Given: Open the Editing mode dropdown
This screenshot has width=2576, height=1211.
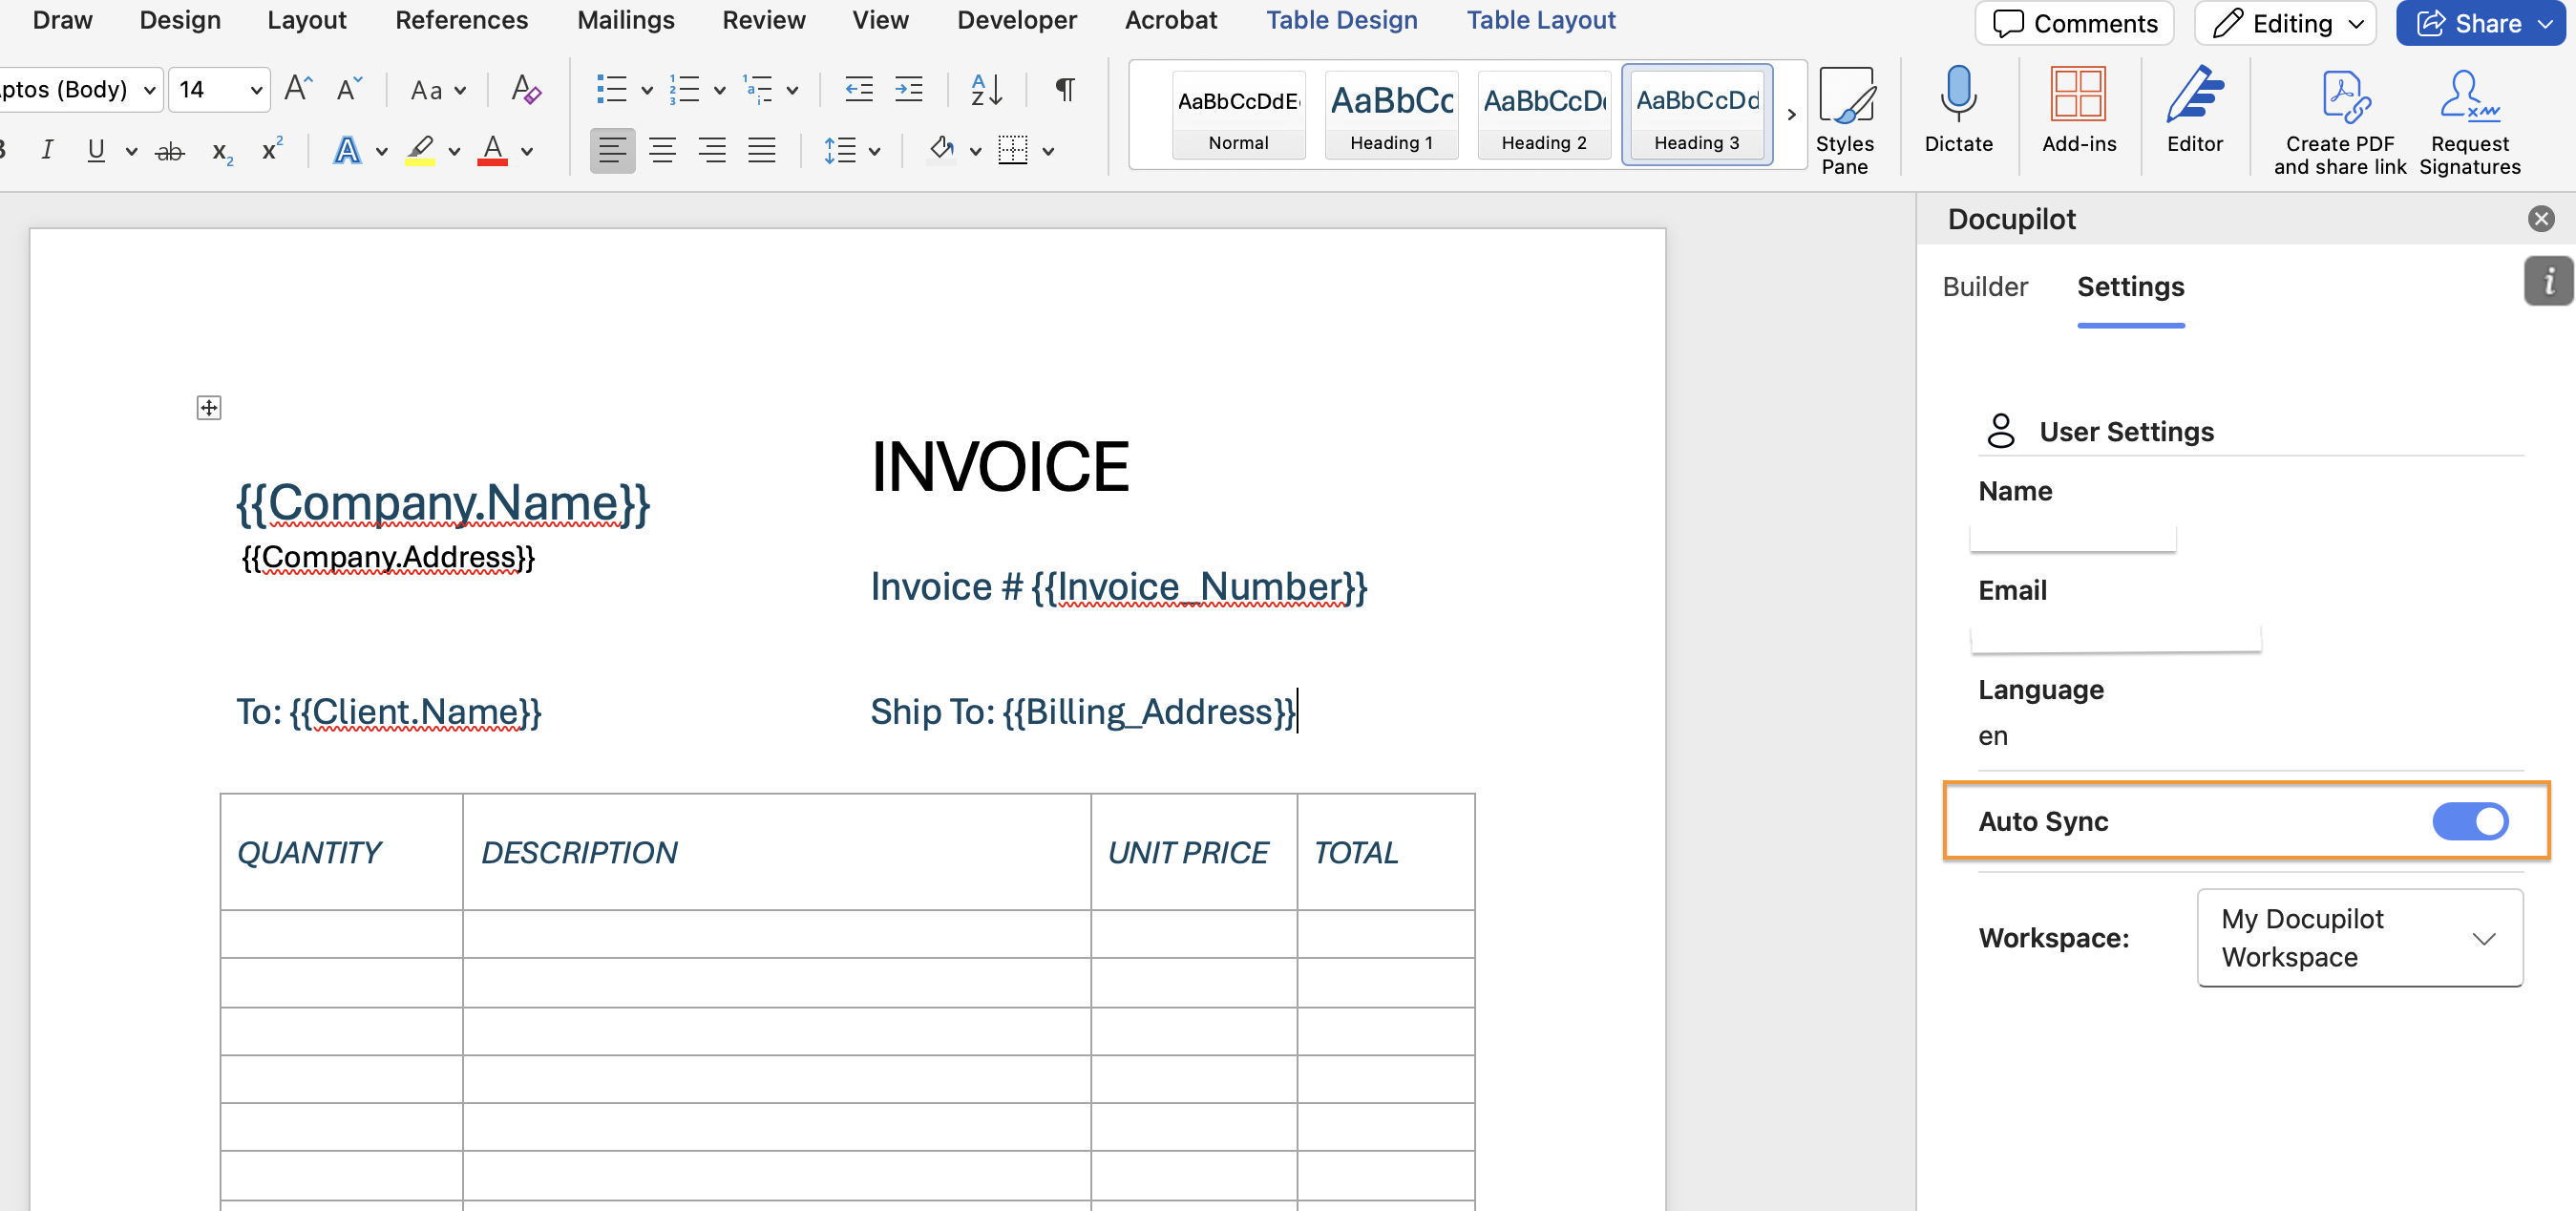Looking at the screenshot, I should pos(2290,23).
